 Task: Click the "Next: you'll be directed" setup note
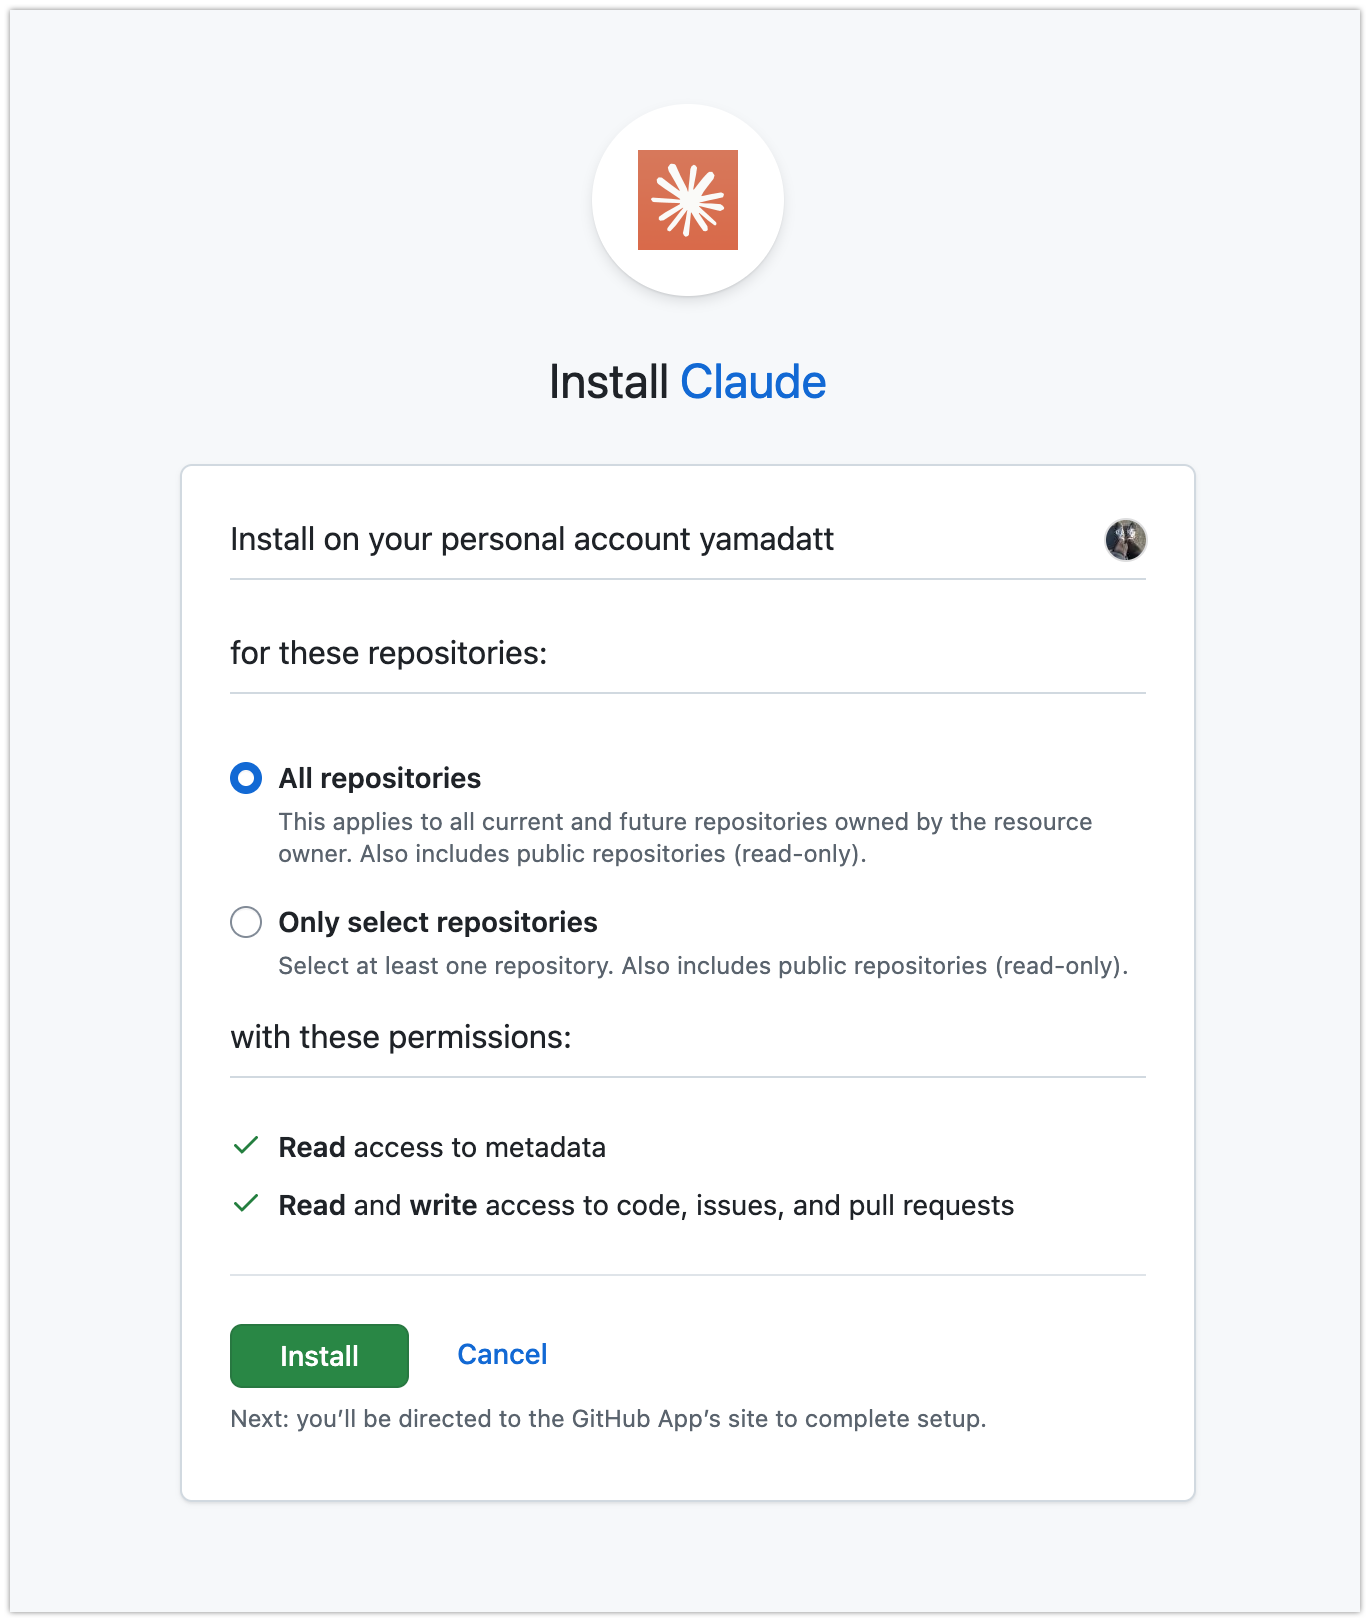(x=608, y=1419)
